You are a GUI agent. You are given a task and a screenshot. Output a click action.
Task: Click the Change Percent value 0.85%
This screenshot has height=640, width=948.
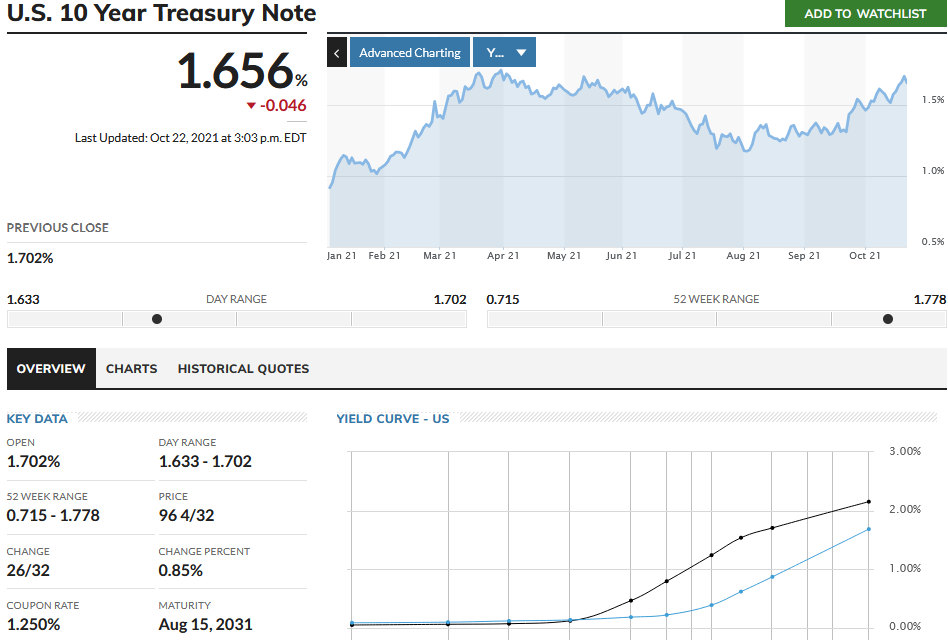click(180, 571)
